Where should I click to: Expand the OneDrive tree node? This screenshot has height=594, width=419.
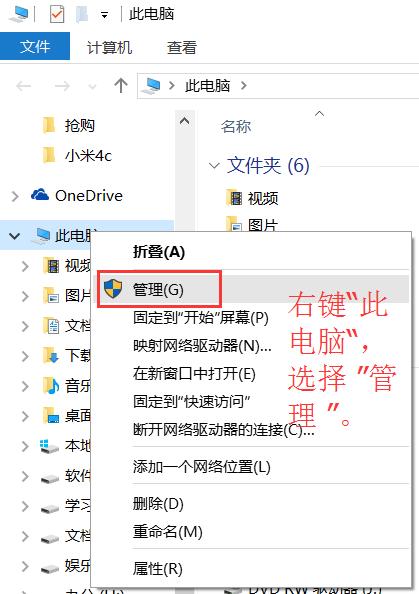(15, 196)
